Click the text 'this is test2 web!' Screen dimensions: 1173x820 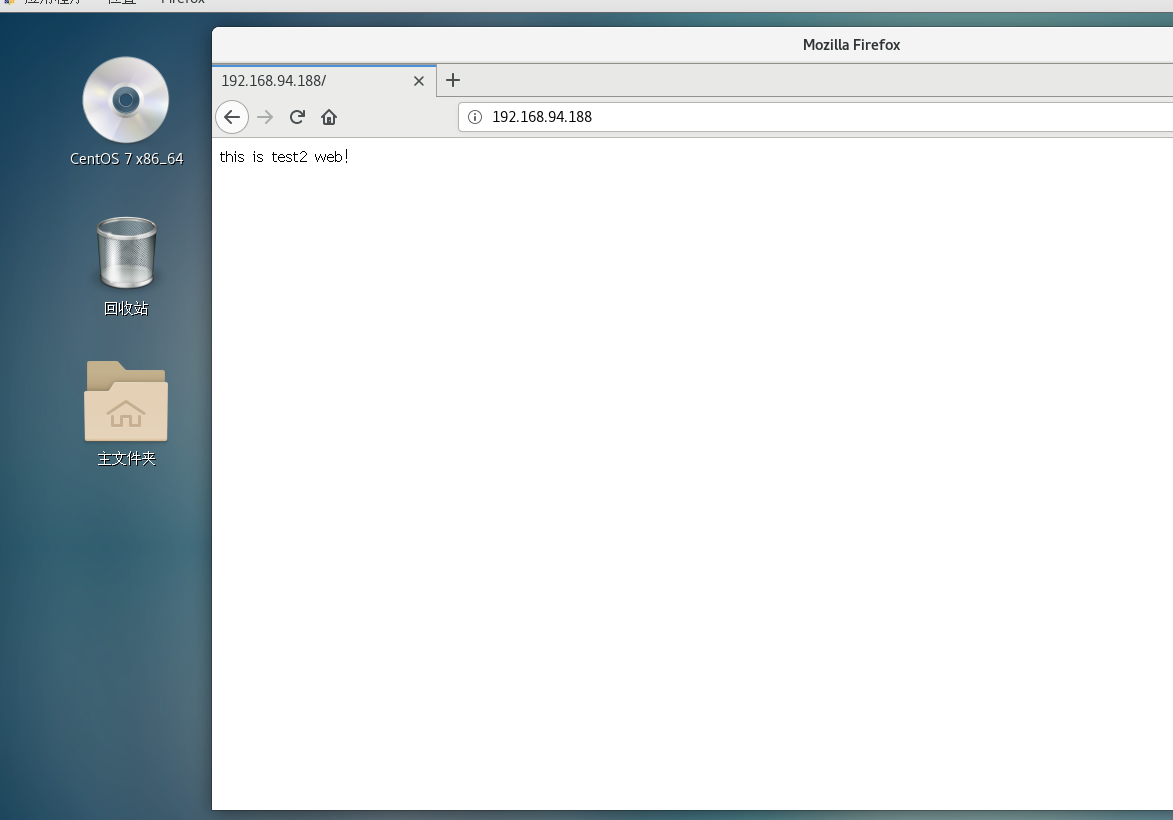point(284,156)
